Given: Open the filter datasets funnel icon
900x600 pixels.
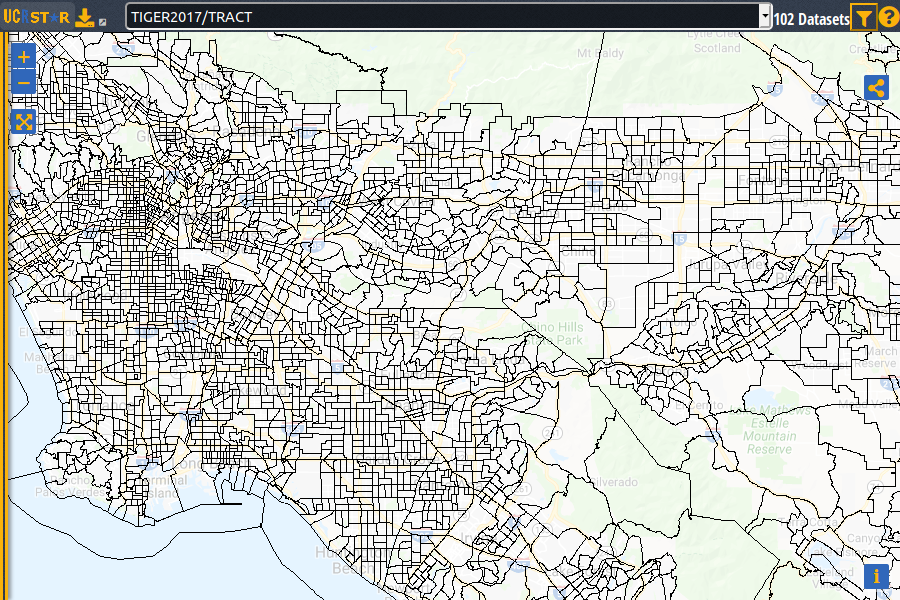Looking at the screenshot, I should click(863, 17).
